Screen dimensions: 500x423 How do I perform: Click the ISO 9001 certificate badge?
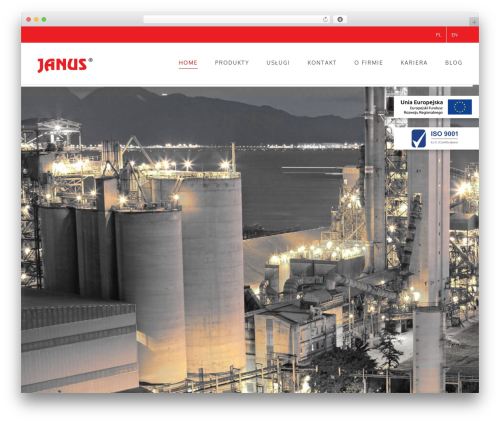pos(436,138)
